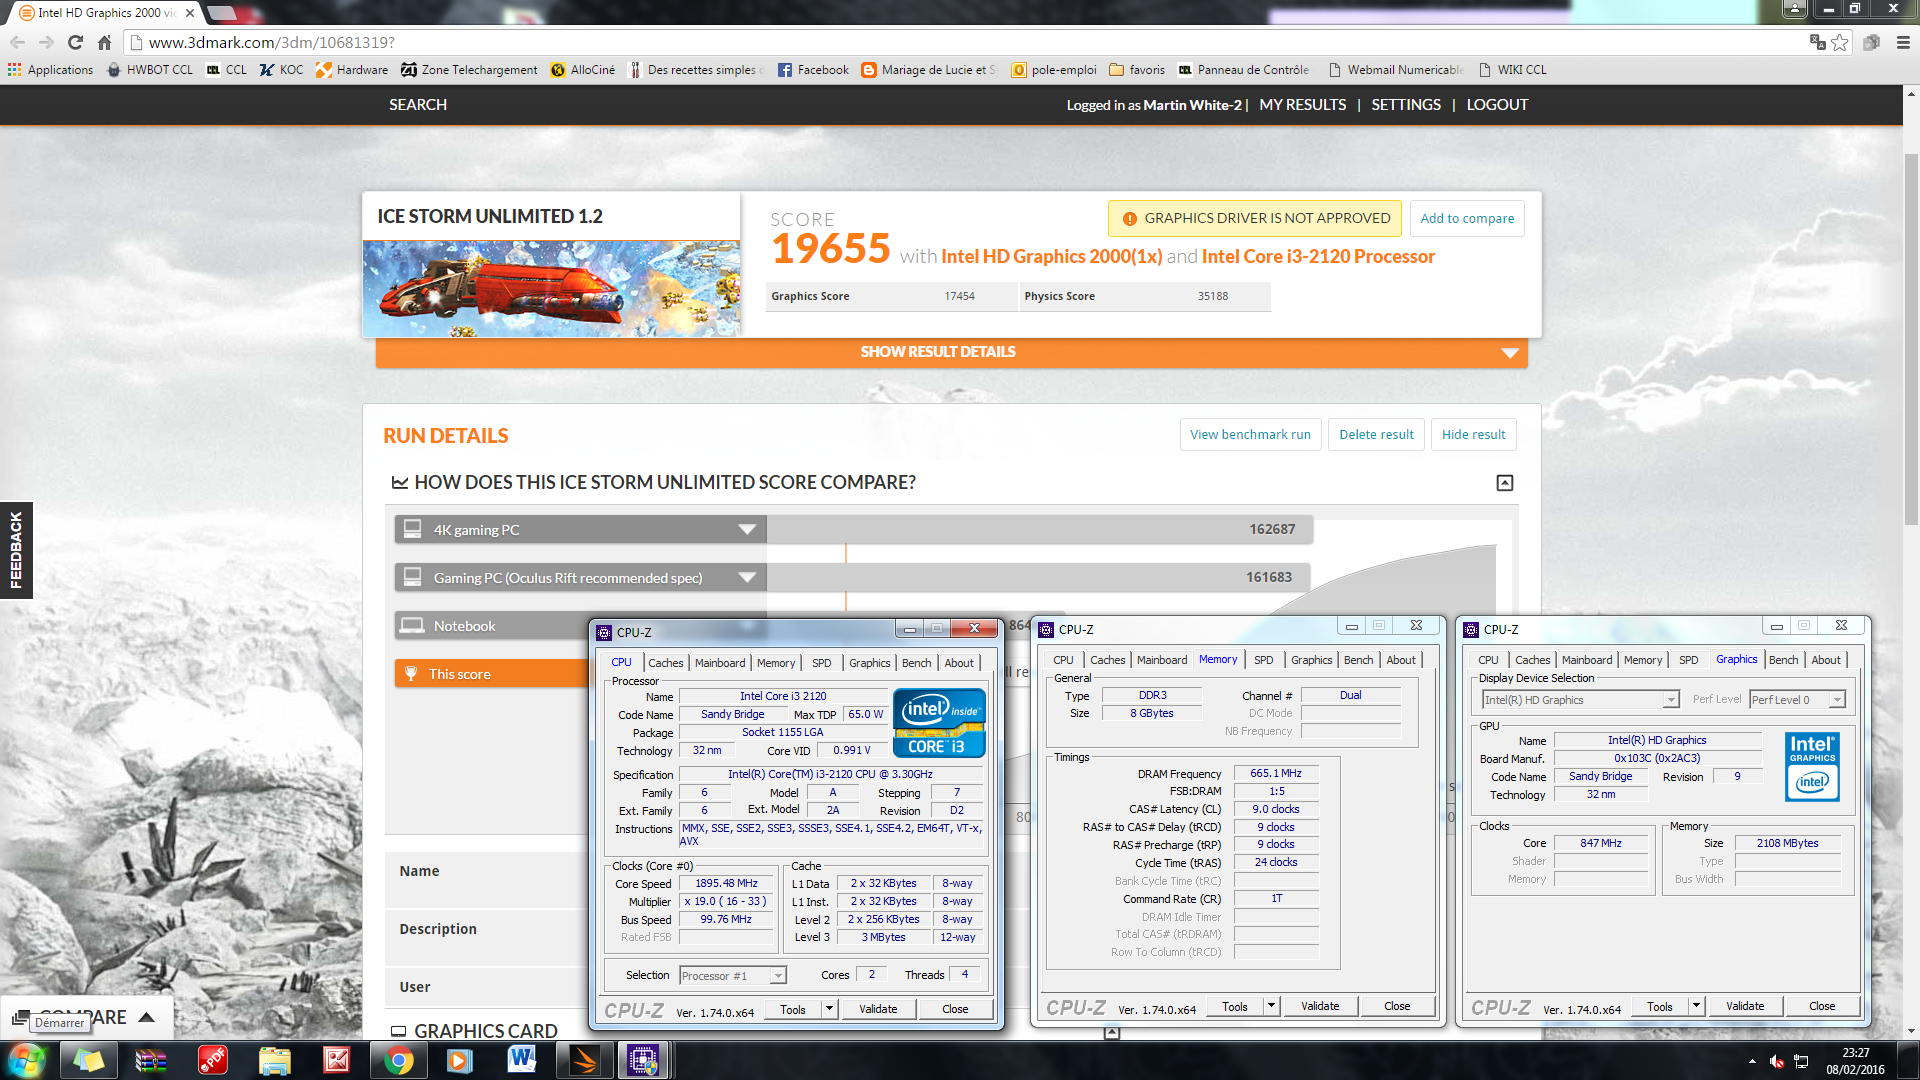Switch to Mainboard tab in first CPU-Z
The image size is (1920, 1080).
pos(720,663)
